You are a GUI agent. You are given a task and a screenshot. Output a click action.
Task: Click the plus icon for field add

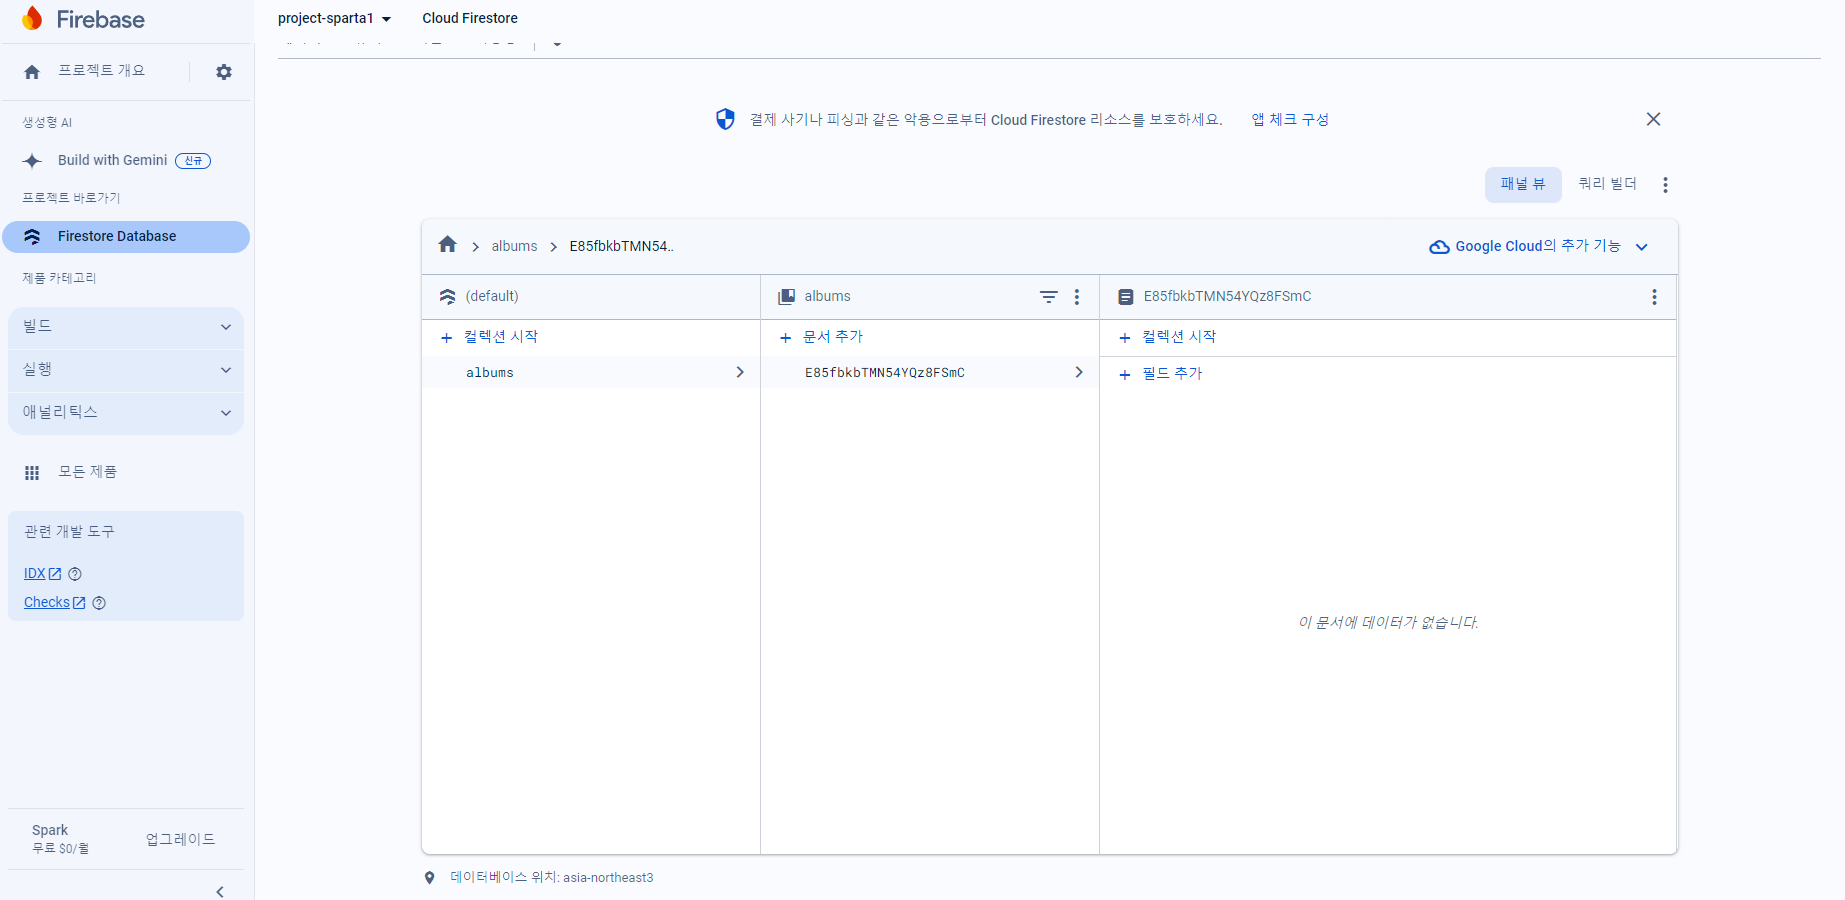(1125, 375)
